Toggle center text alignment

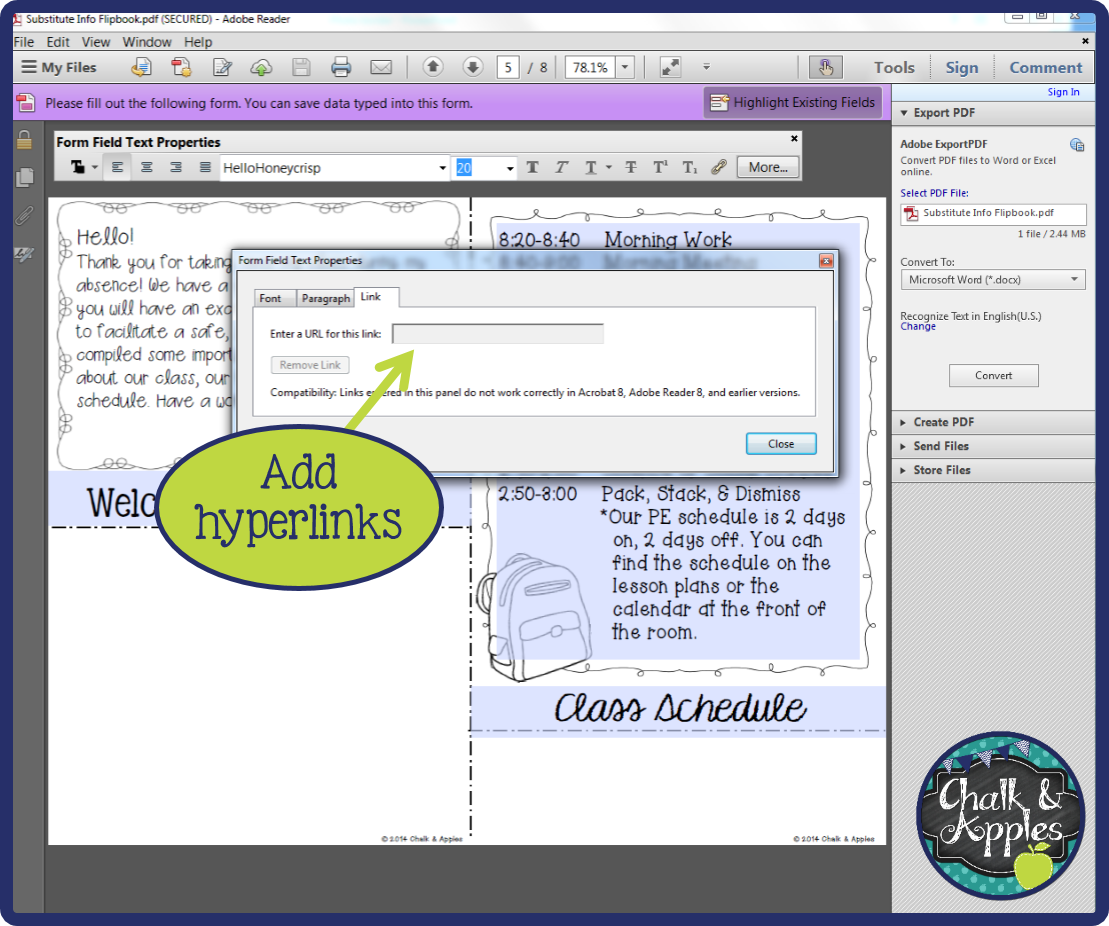point(146,167)
